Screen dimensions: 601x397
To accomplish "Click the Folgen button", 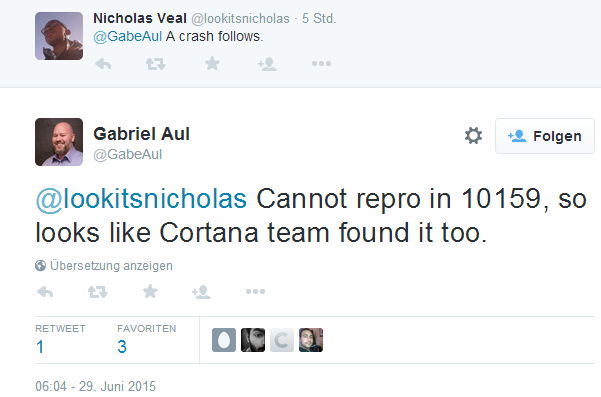I will [x=545, y=136].
